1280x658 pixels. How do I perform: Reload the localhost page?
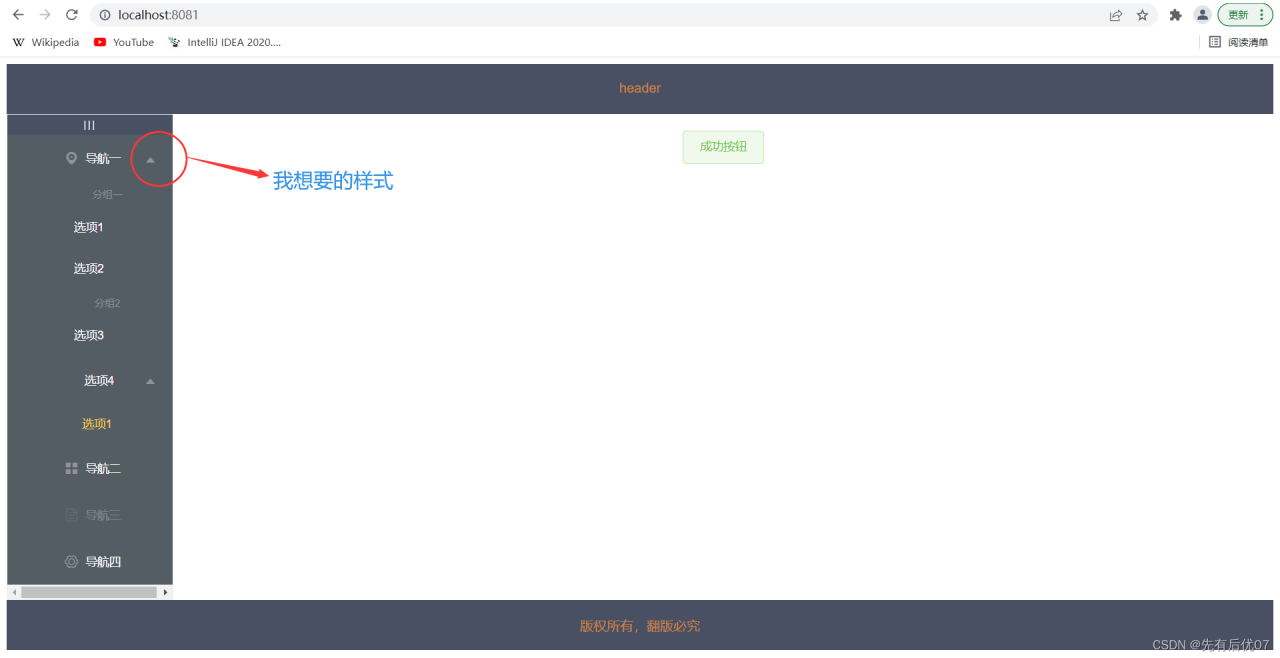pos(72,15)
